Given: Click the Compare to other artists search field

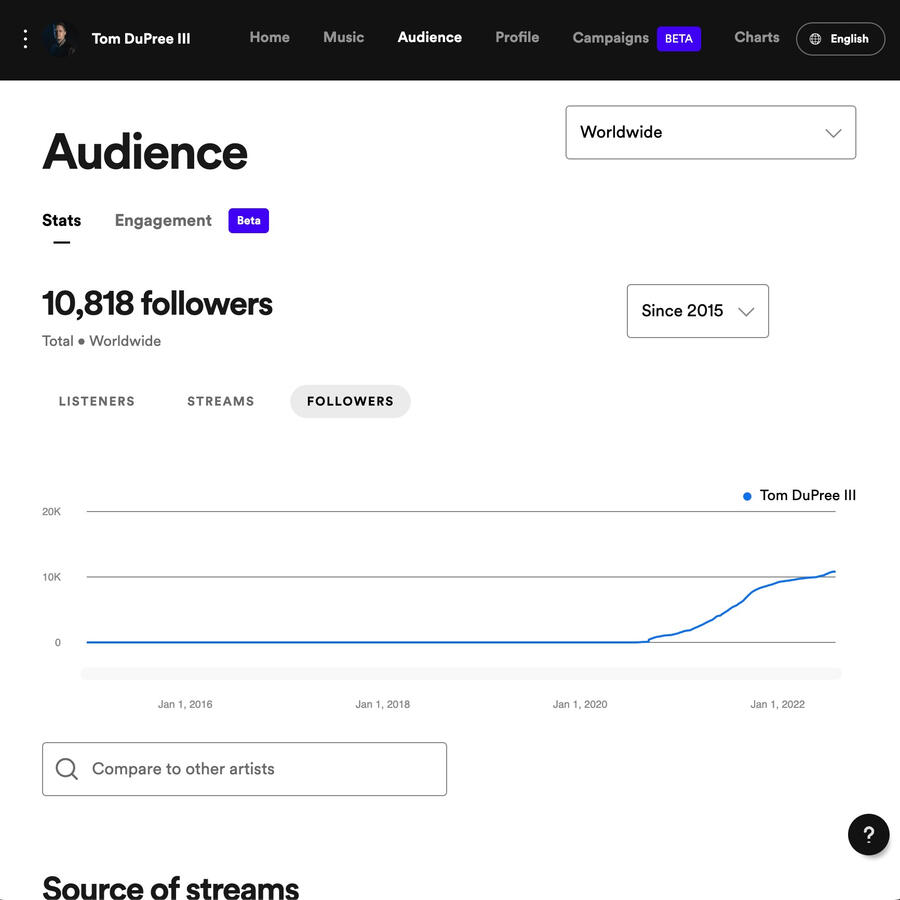Looking at the screenshot, I should tap(244, 768).
